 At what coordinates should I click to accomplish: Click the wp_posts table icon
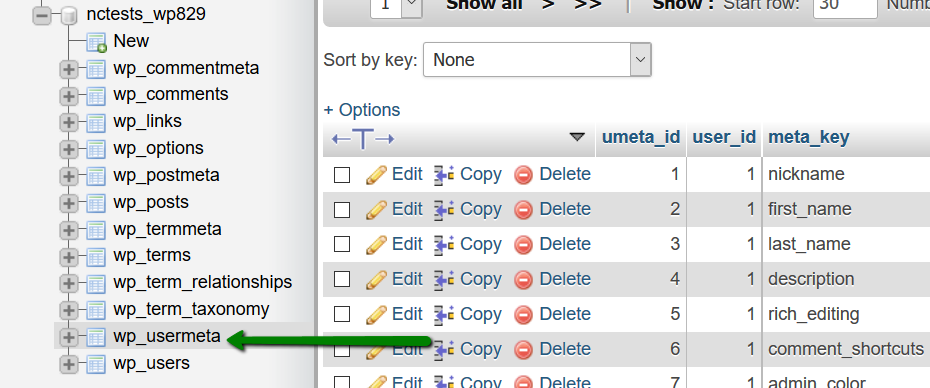coord(95,202)
